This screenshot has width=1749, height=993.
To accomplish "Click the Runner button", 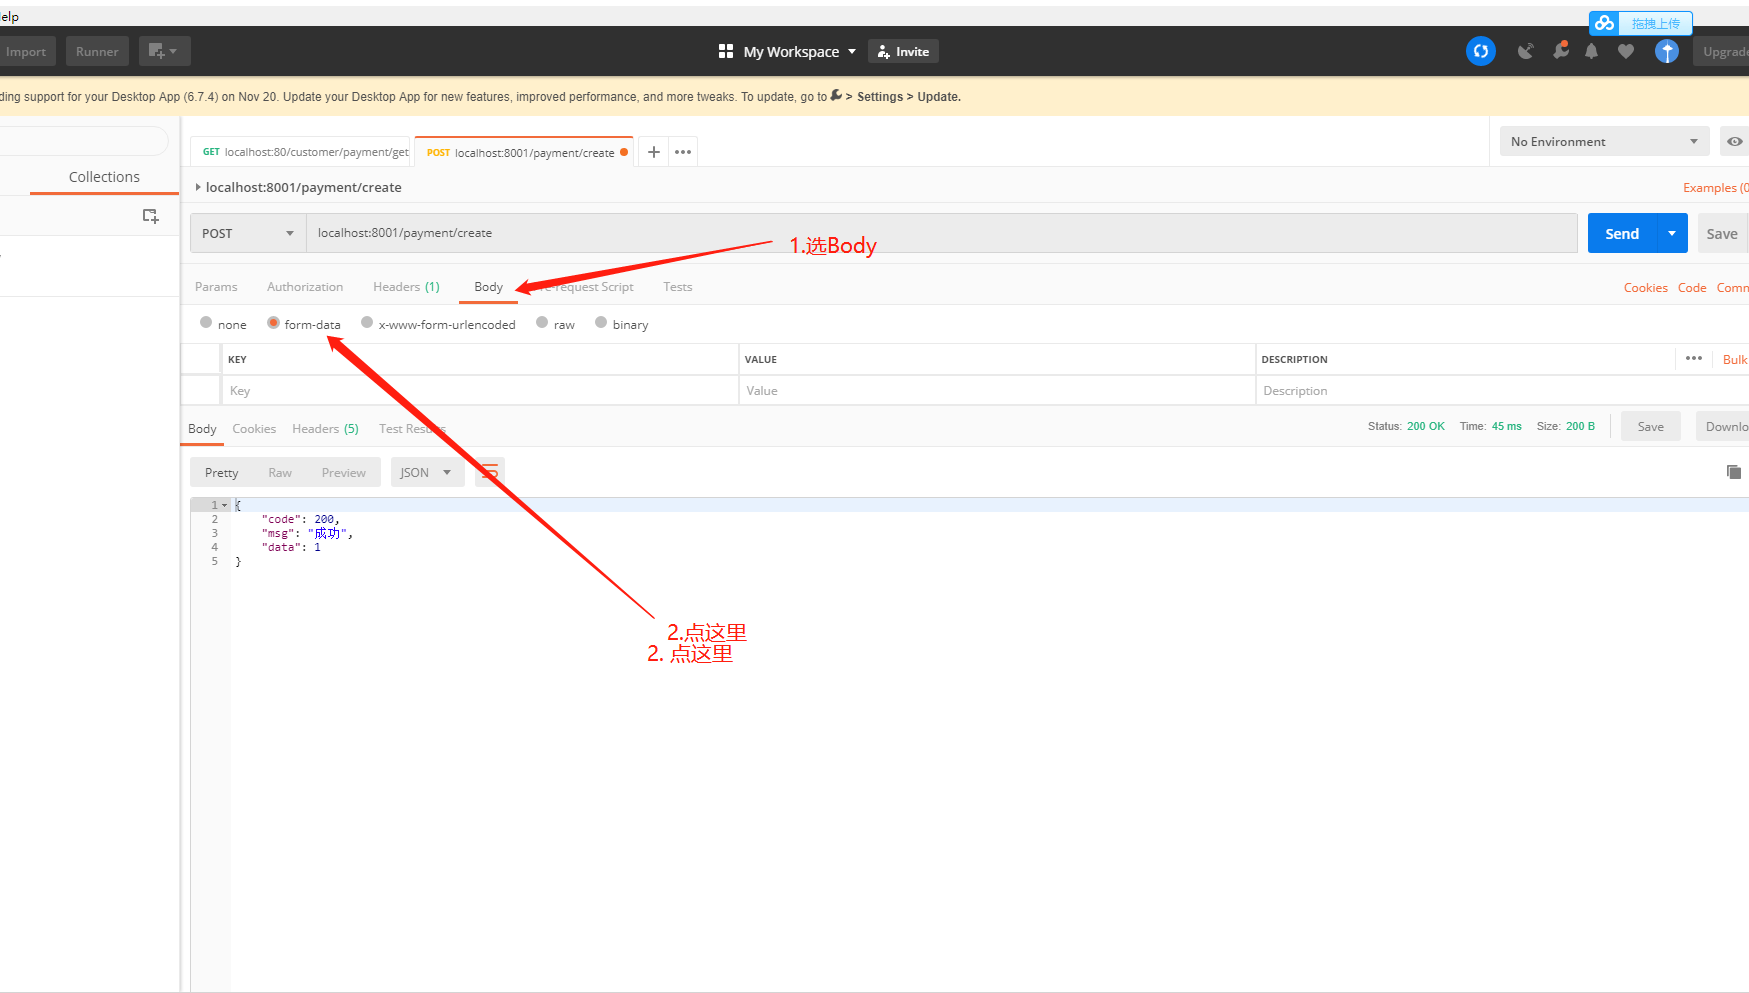I will click(x=97, y=51).
